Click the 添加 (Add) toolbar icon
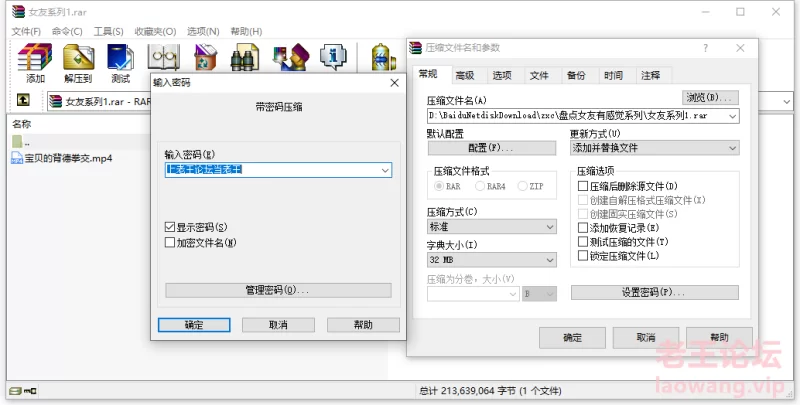The height and width of the screenshot is (405, 800). point(35,62)
